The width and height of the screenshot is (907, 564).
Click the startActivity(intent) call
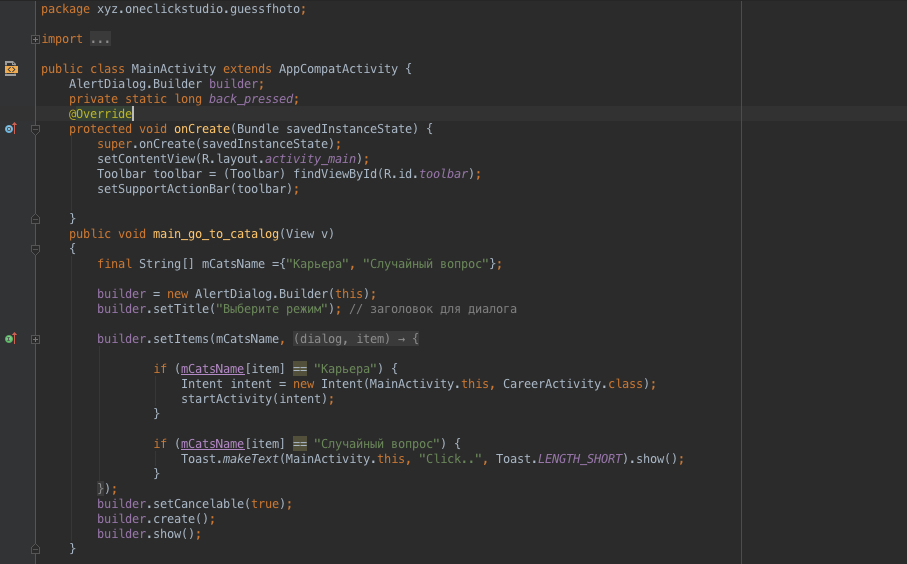(x=255, y=399)
